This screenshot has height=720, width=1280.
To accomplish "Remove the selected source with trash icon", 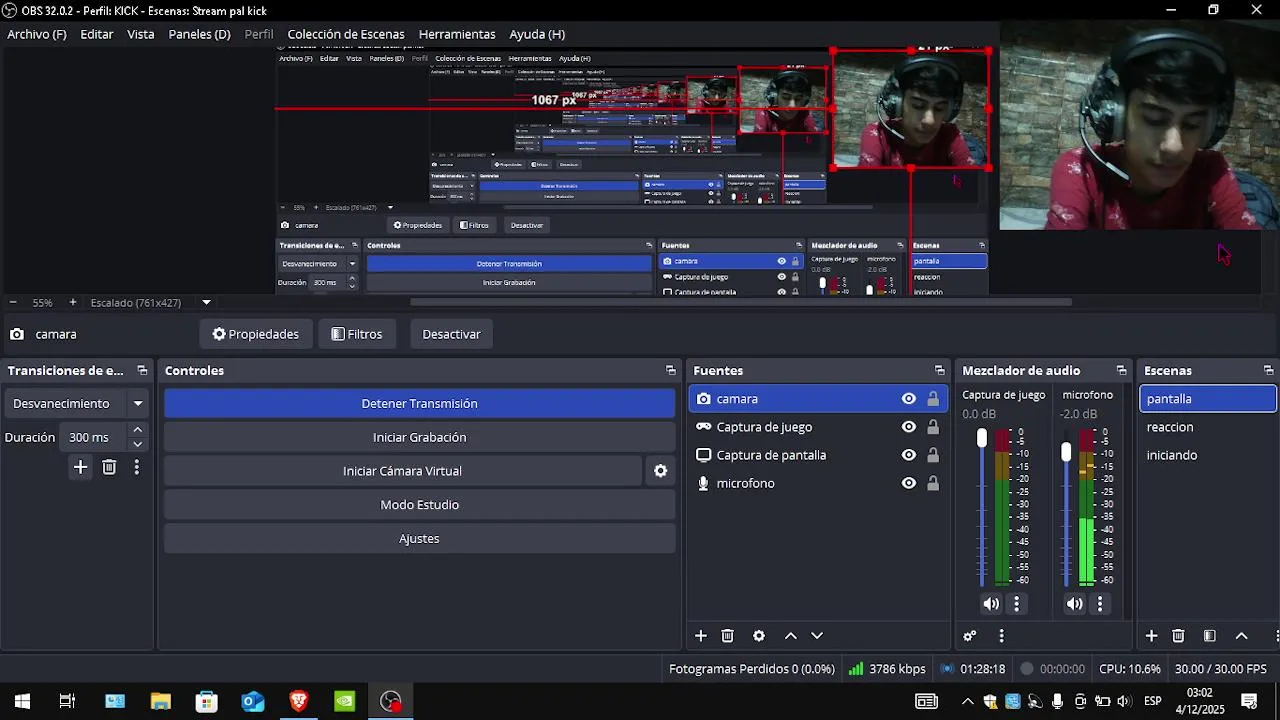I will click(x=728, y=636).
